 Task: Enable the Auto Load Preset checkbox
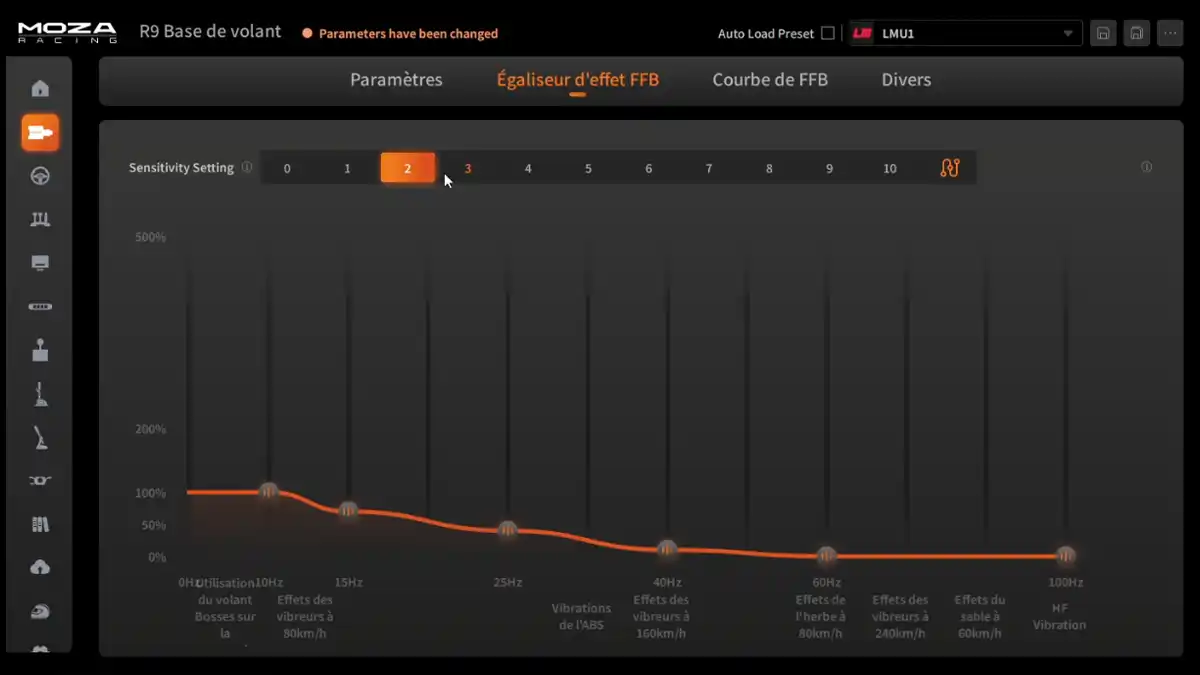[827, 33]
